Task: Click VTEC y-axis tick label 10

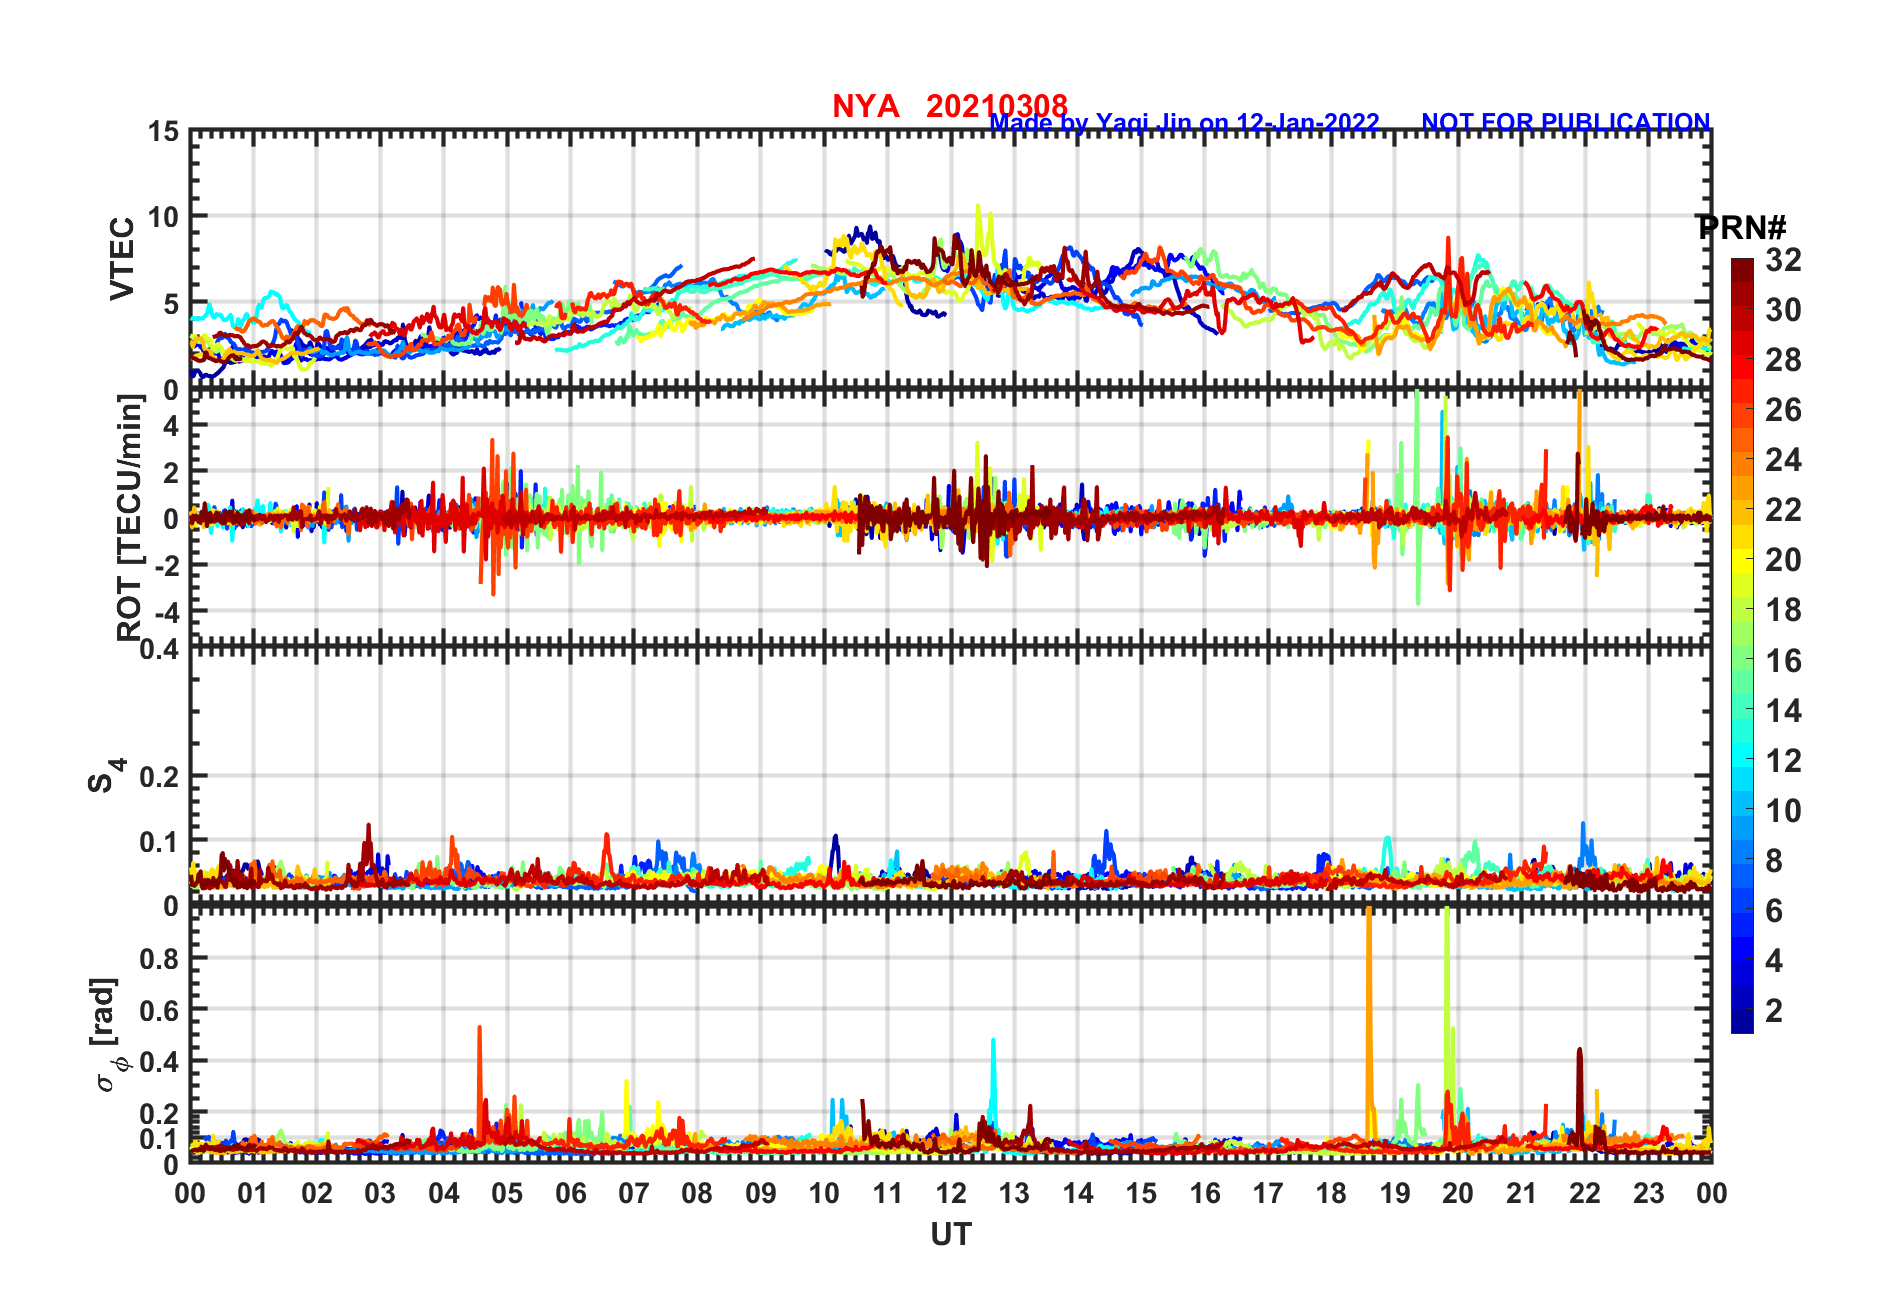Action: coord(164,217)
